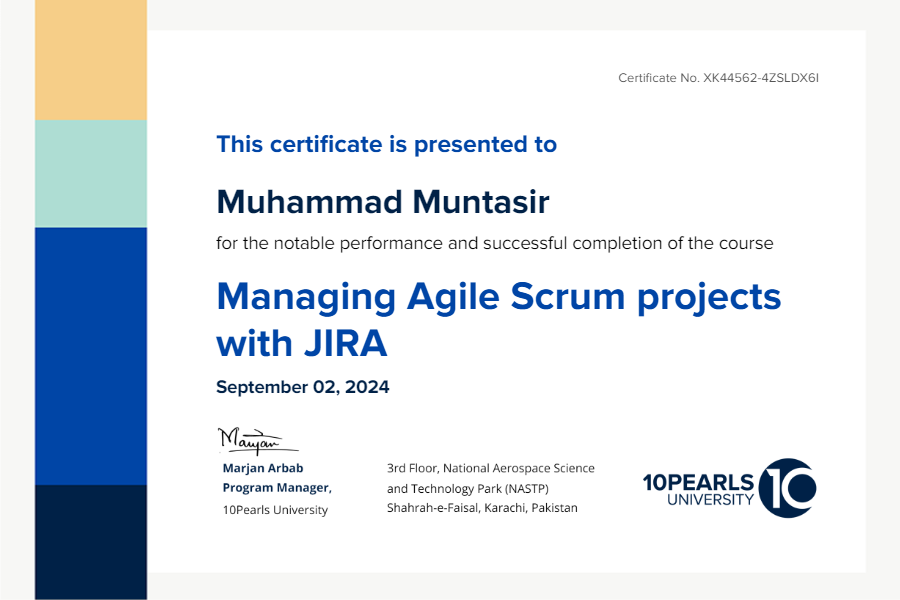Image resolution: width=900 pixels, height=600 pixels.
Task: Select the heading "This certificate is presented to"
Action: (386, 145)
